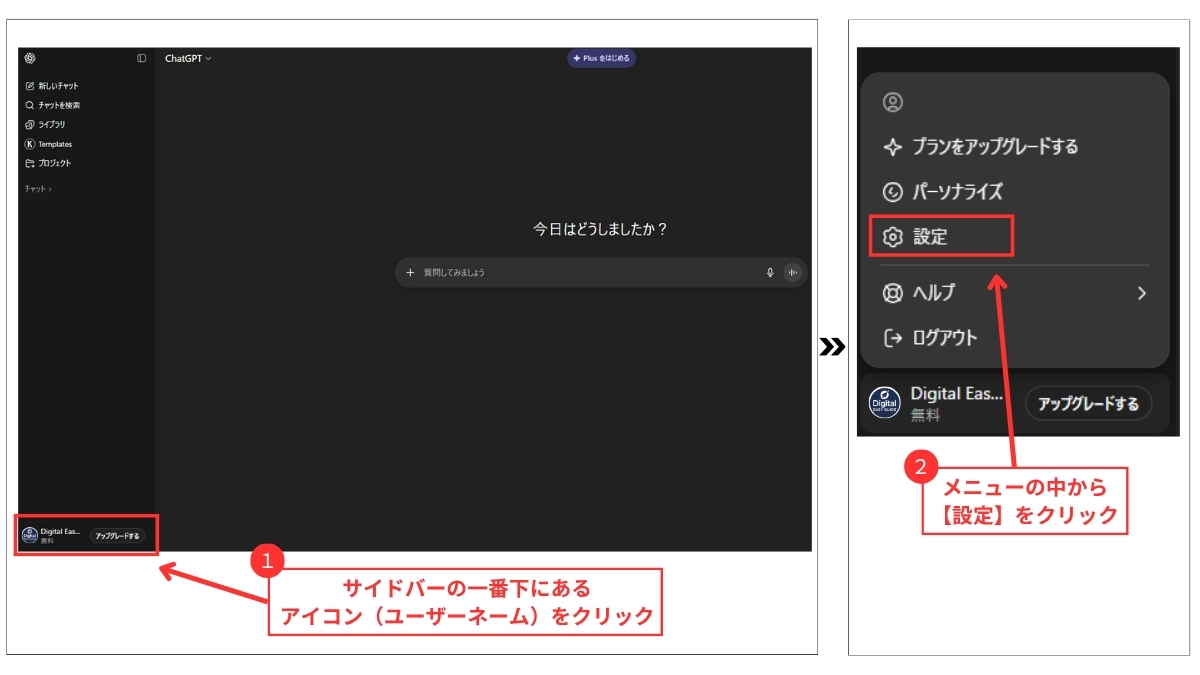
Task: Open the ライブラリ library item
Action: tap(46, 124)
